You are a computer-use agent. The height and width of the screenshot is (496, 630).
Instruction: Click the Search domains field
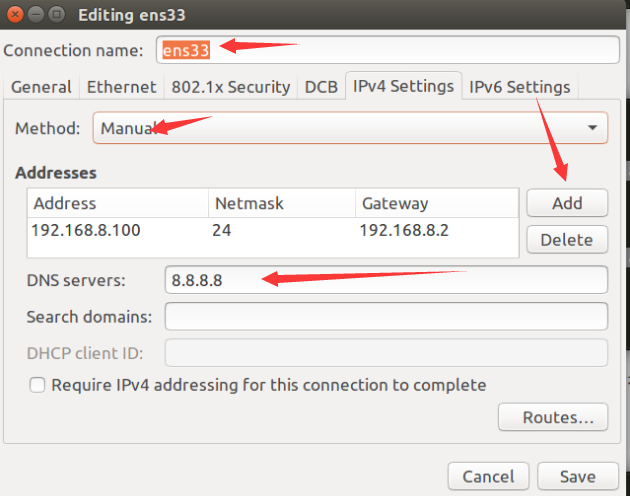click(386, 317)
